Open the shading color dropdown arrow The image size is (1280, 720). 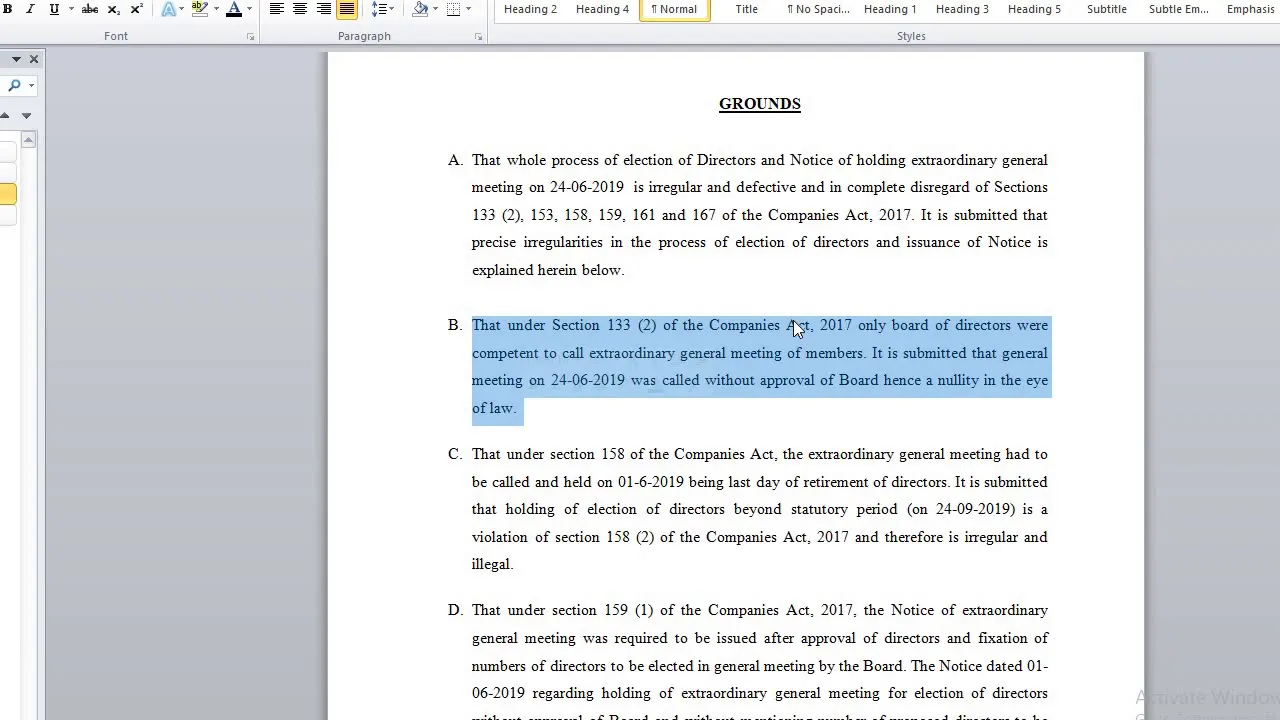pos(435,9)
